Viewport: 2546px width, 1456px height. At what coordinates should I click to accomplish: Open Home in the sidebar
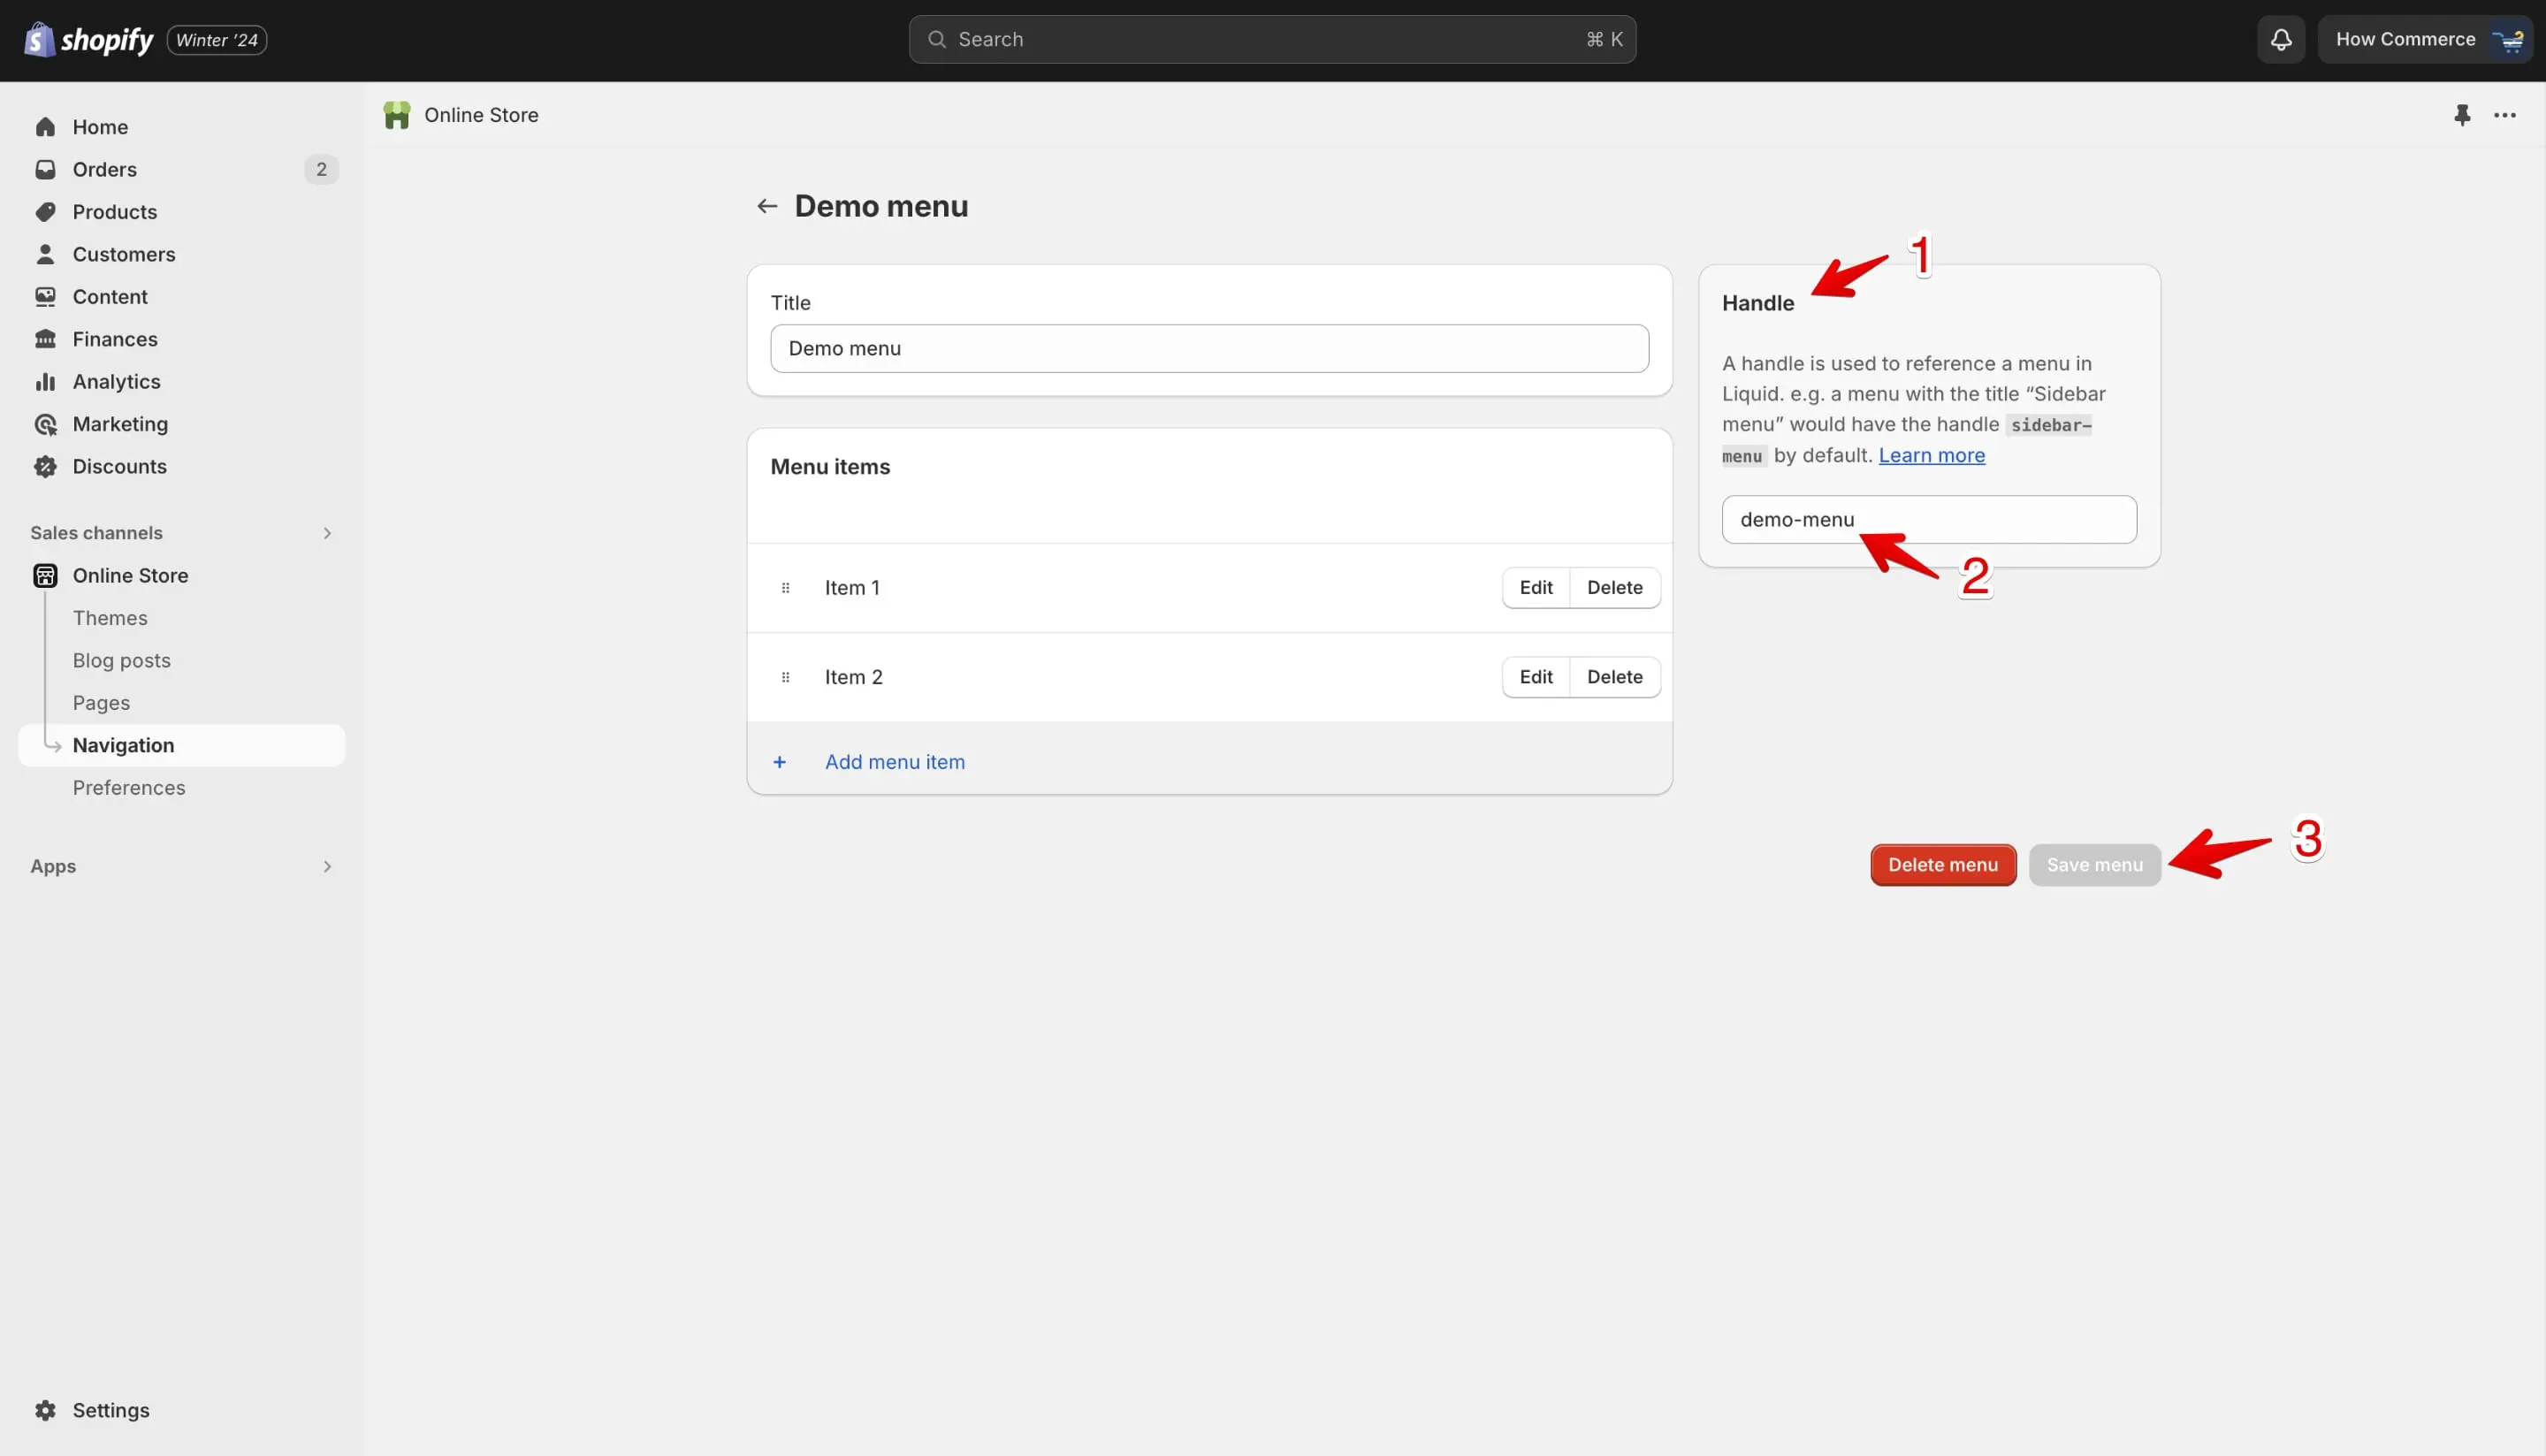[182, 127]
